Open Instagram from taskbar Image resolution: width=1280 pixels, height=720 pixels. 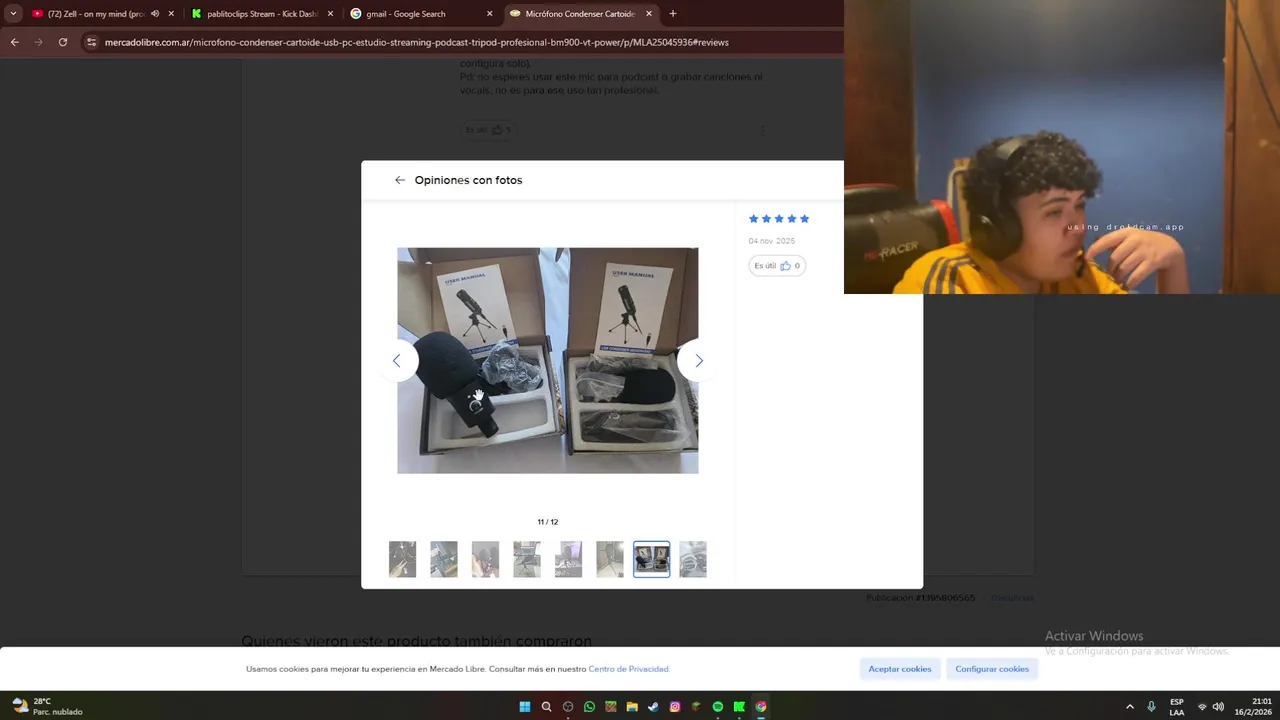pyautogui.click(x=675, y=706)
